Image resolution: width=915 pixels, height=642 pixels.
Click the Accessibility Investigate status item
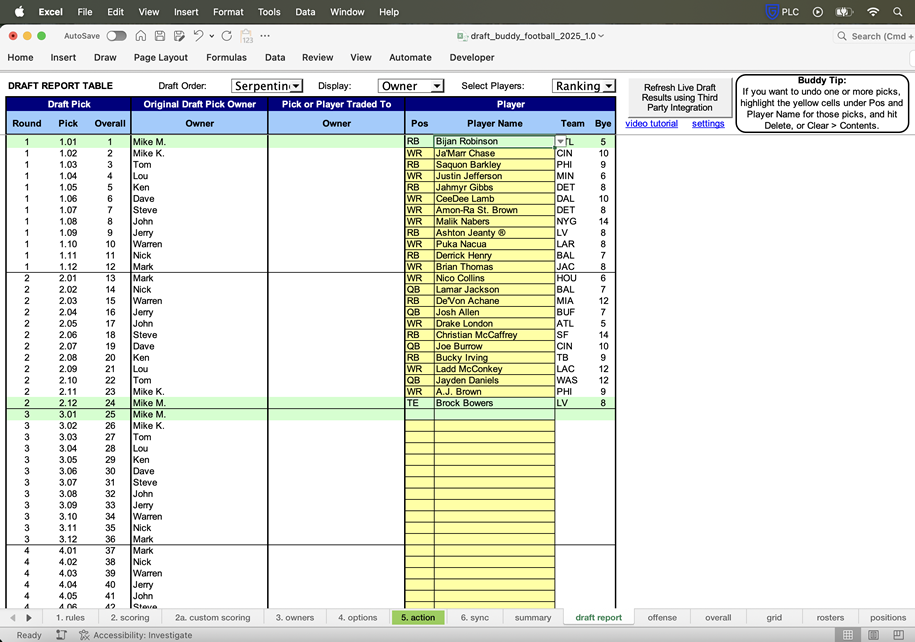coord(135,635)
